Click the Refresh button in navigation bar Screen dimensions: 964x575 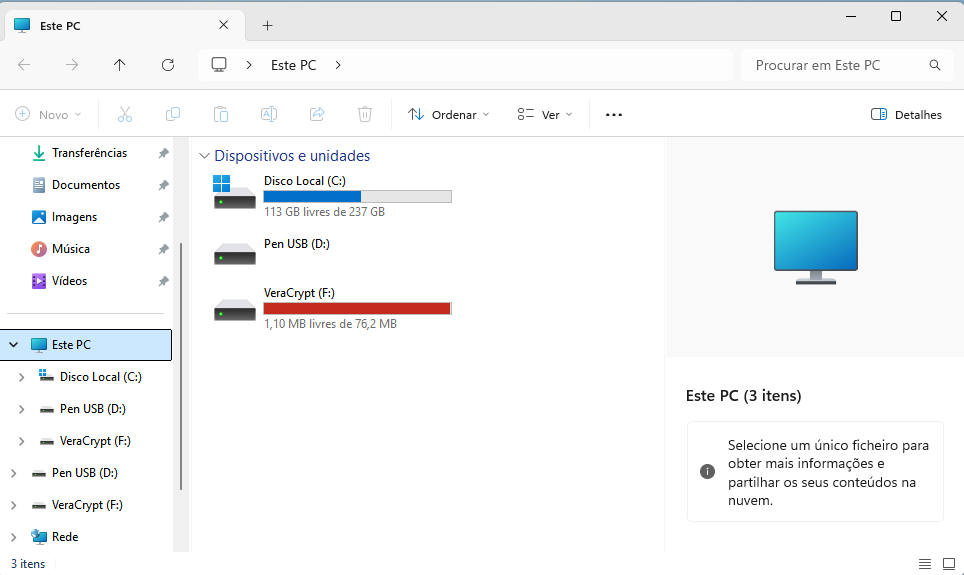[x=168, y=65]
